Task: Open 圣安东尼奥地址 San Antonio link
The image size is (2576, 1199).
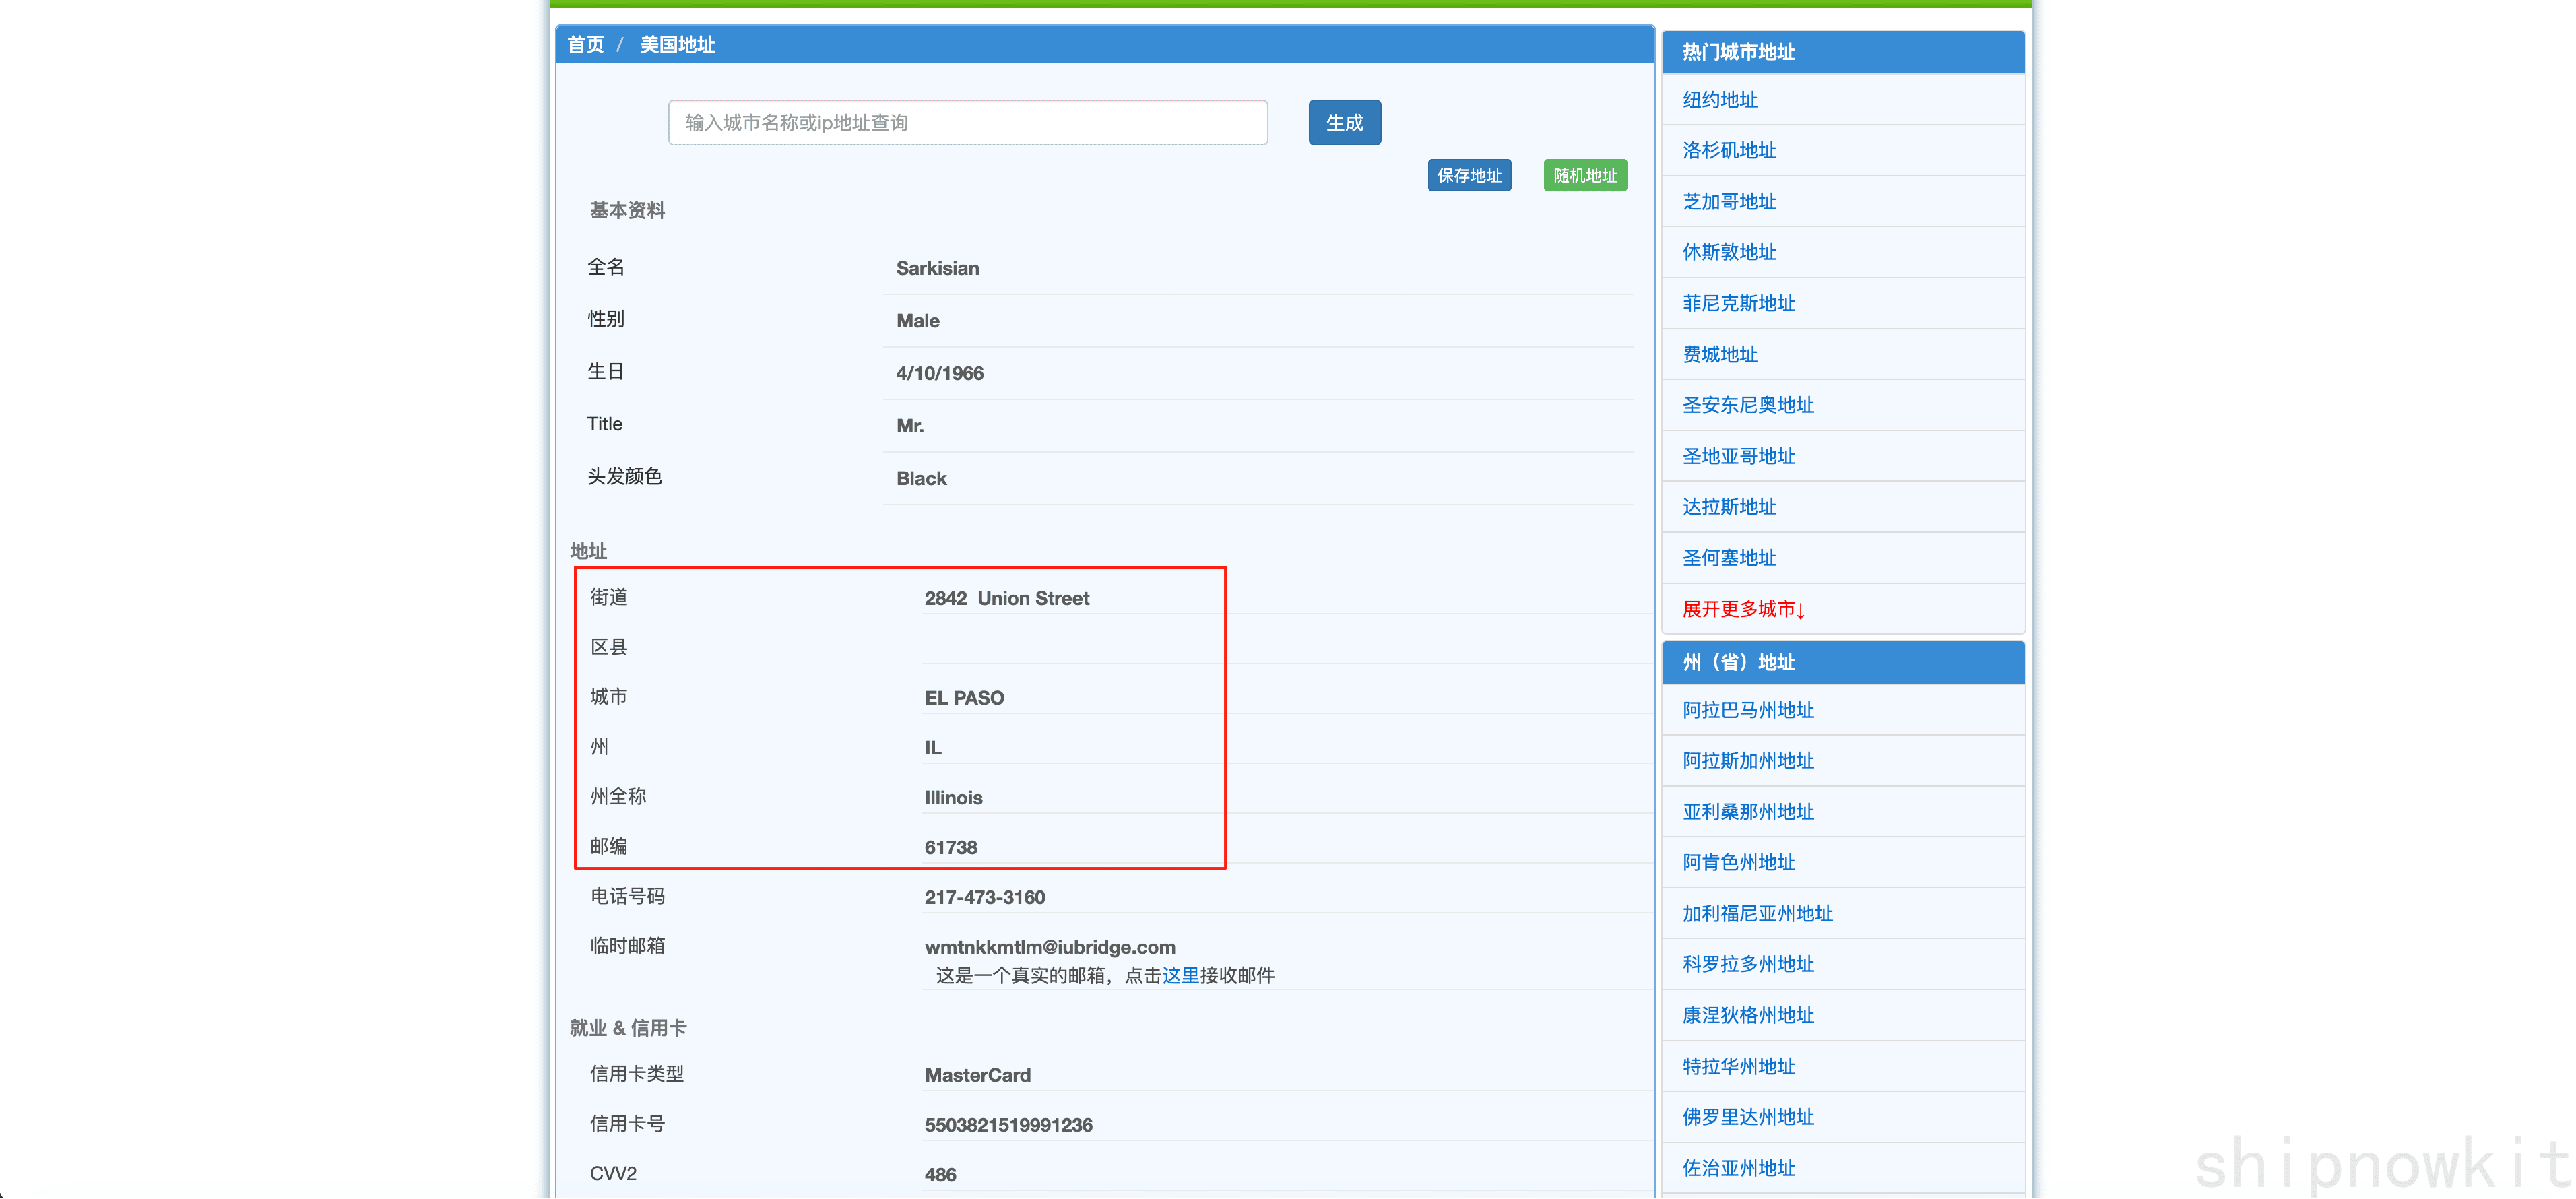Action: pos(1747,405)
